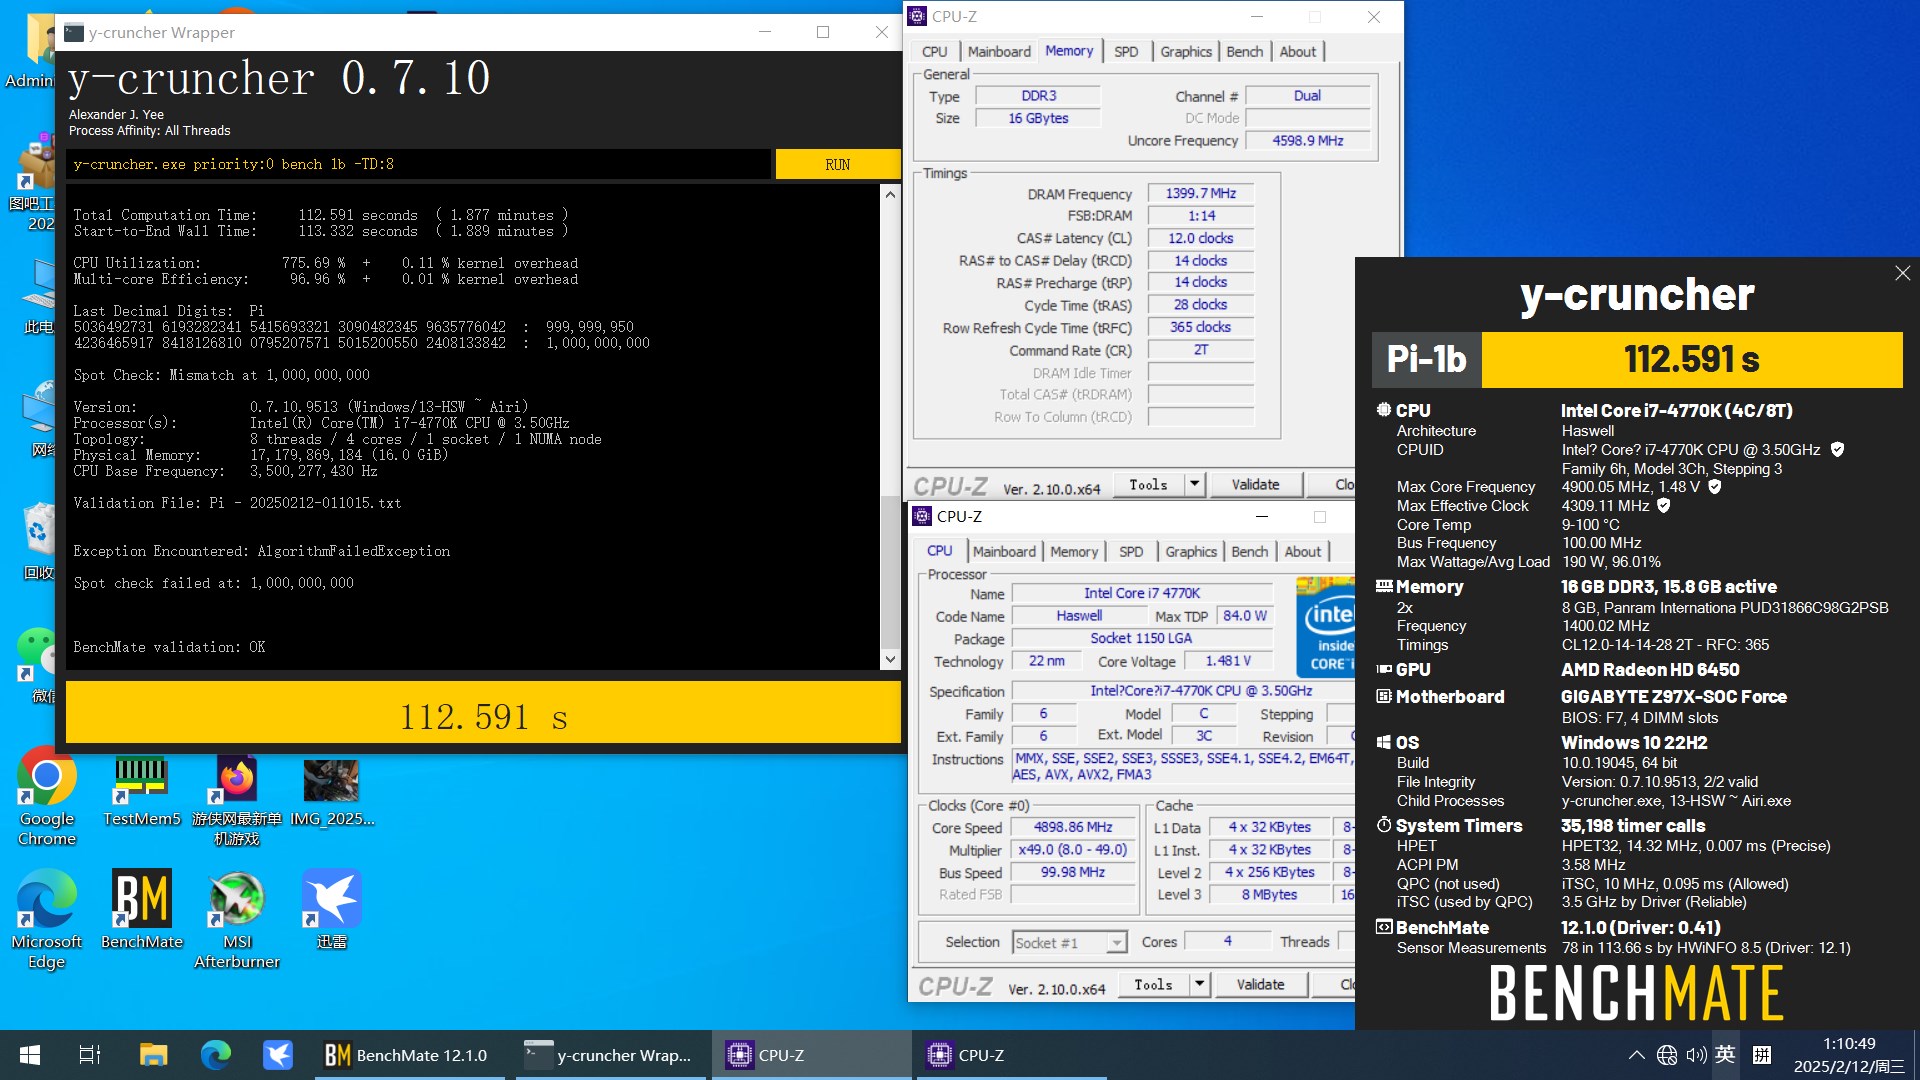Open SPD tab in upper CPU-Z window
The height and width of the screenshot is (1080, 1920).
click(x=1126, y=52)
